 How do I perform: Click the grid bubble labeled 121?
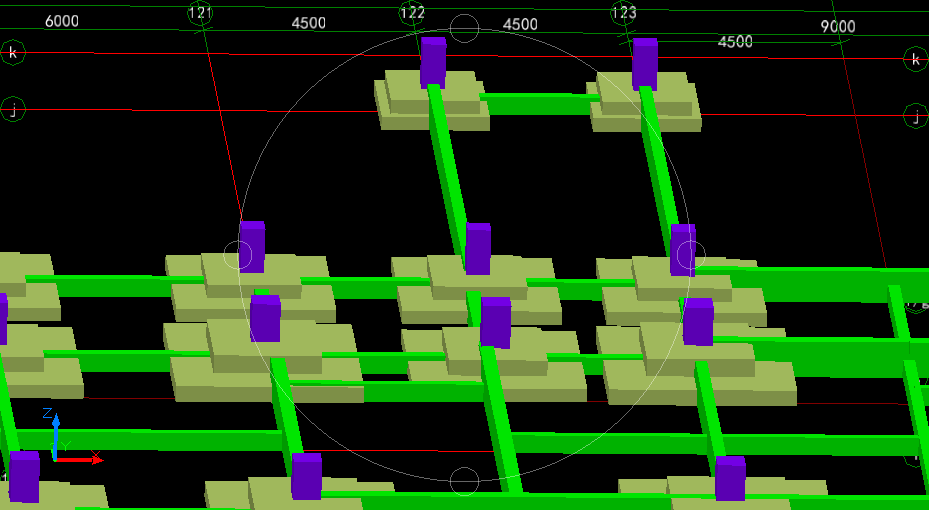point(201,12)
